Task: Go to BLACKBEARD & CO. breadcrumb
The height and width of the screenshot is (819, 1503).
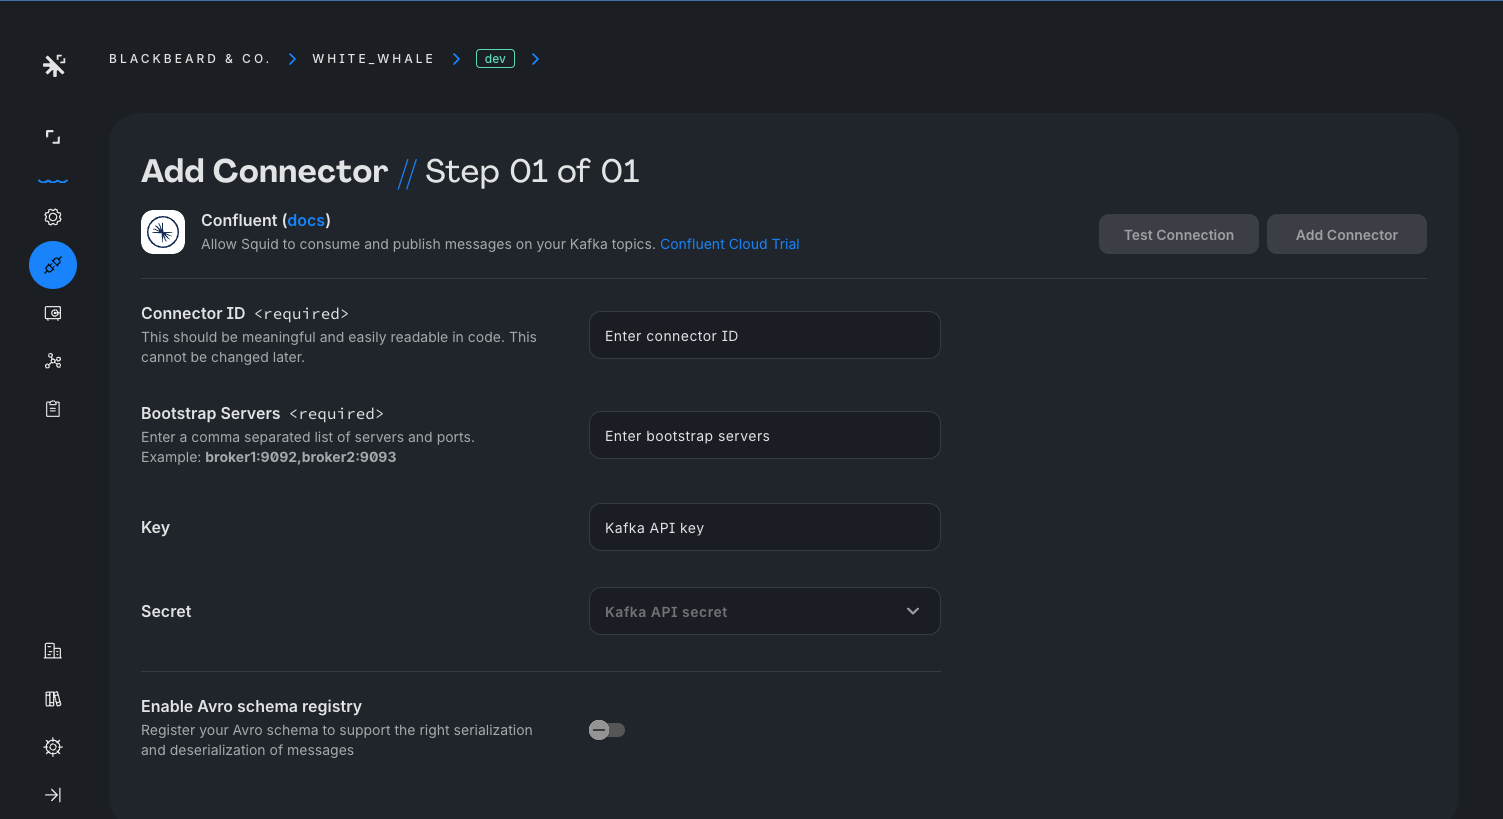Action: tap(190, 59)
